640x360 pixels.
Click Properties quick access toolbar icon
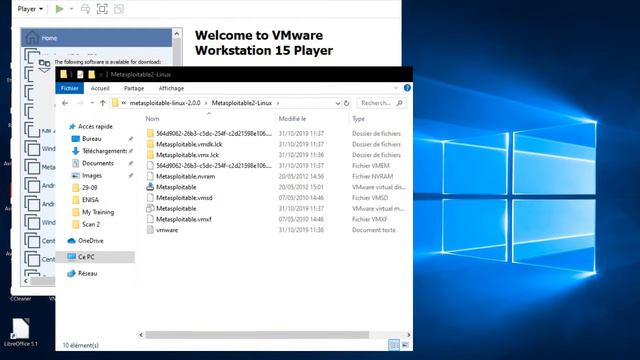[x=80, y=74]
